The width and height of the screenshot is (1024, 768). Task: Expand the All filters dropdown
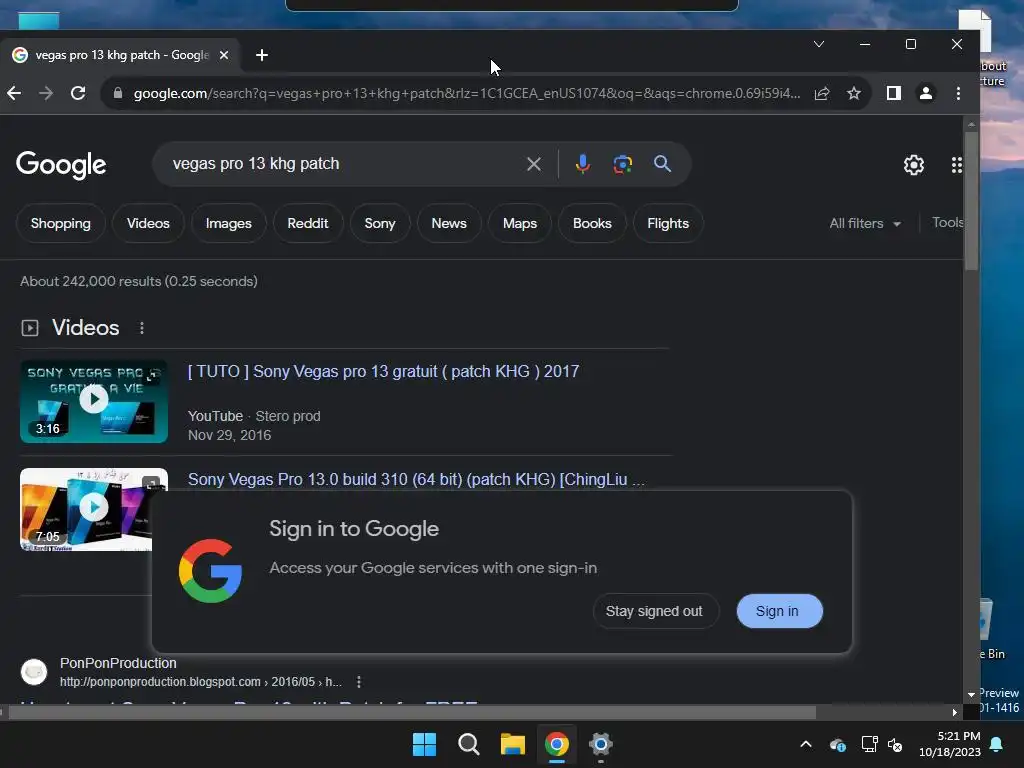pyautogui.click(x=865, y=223)
